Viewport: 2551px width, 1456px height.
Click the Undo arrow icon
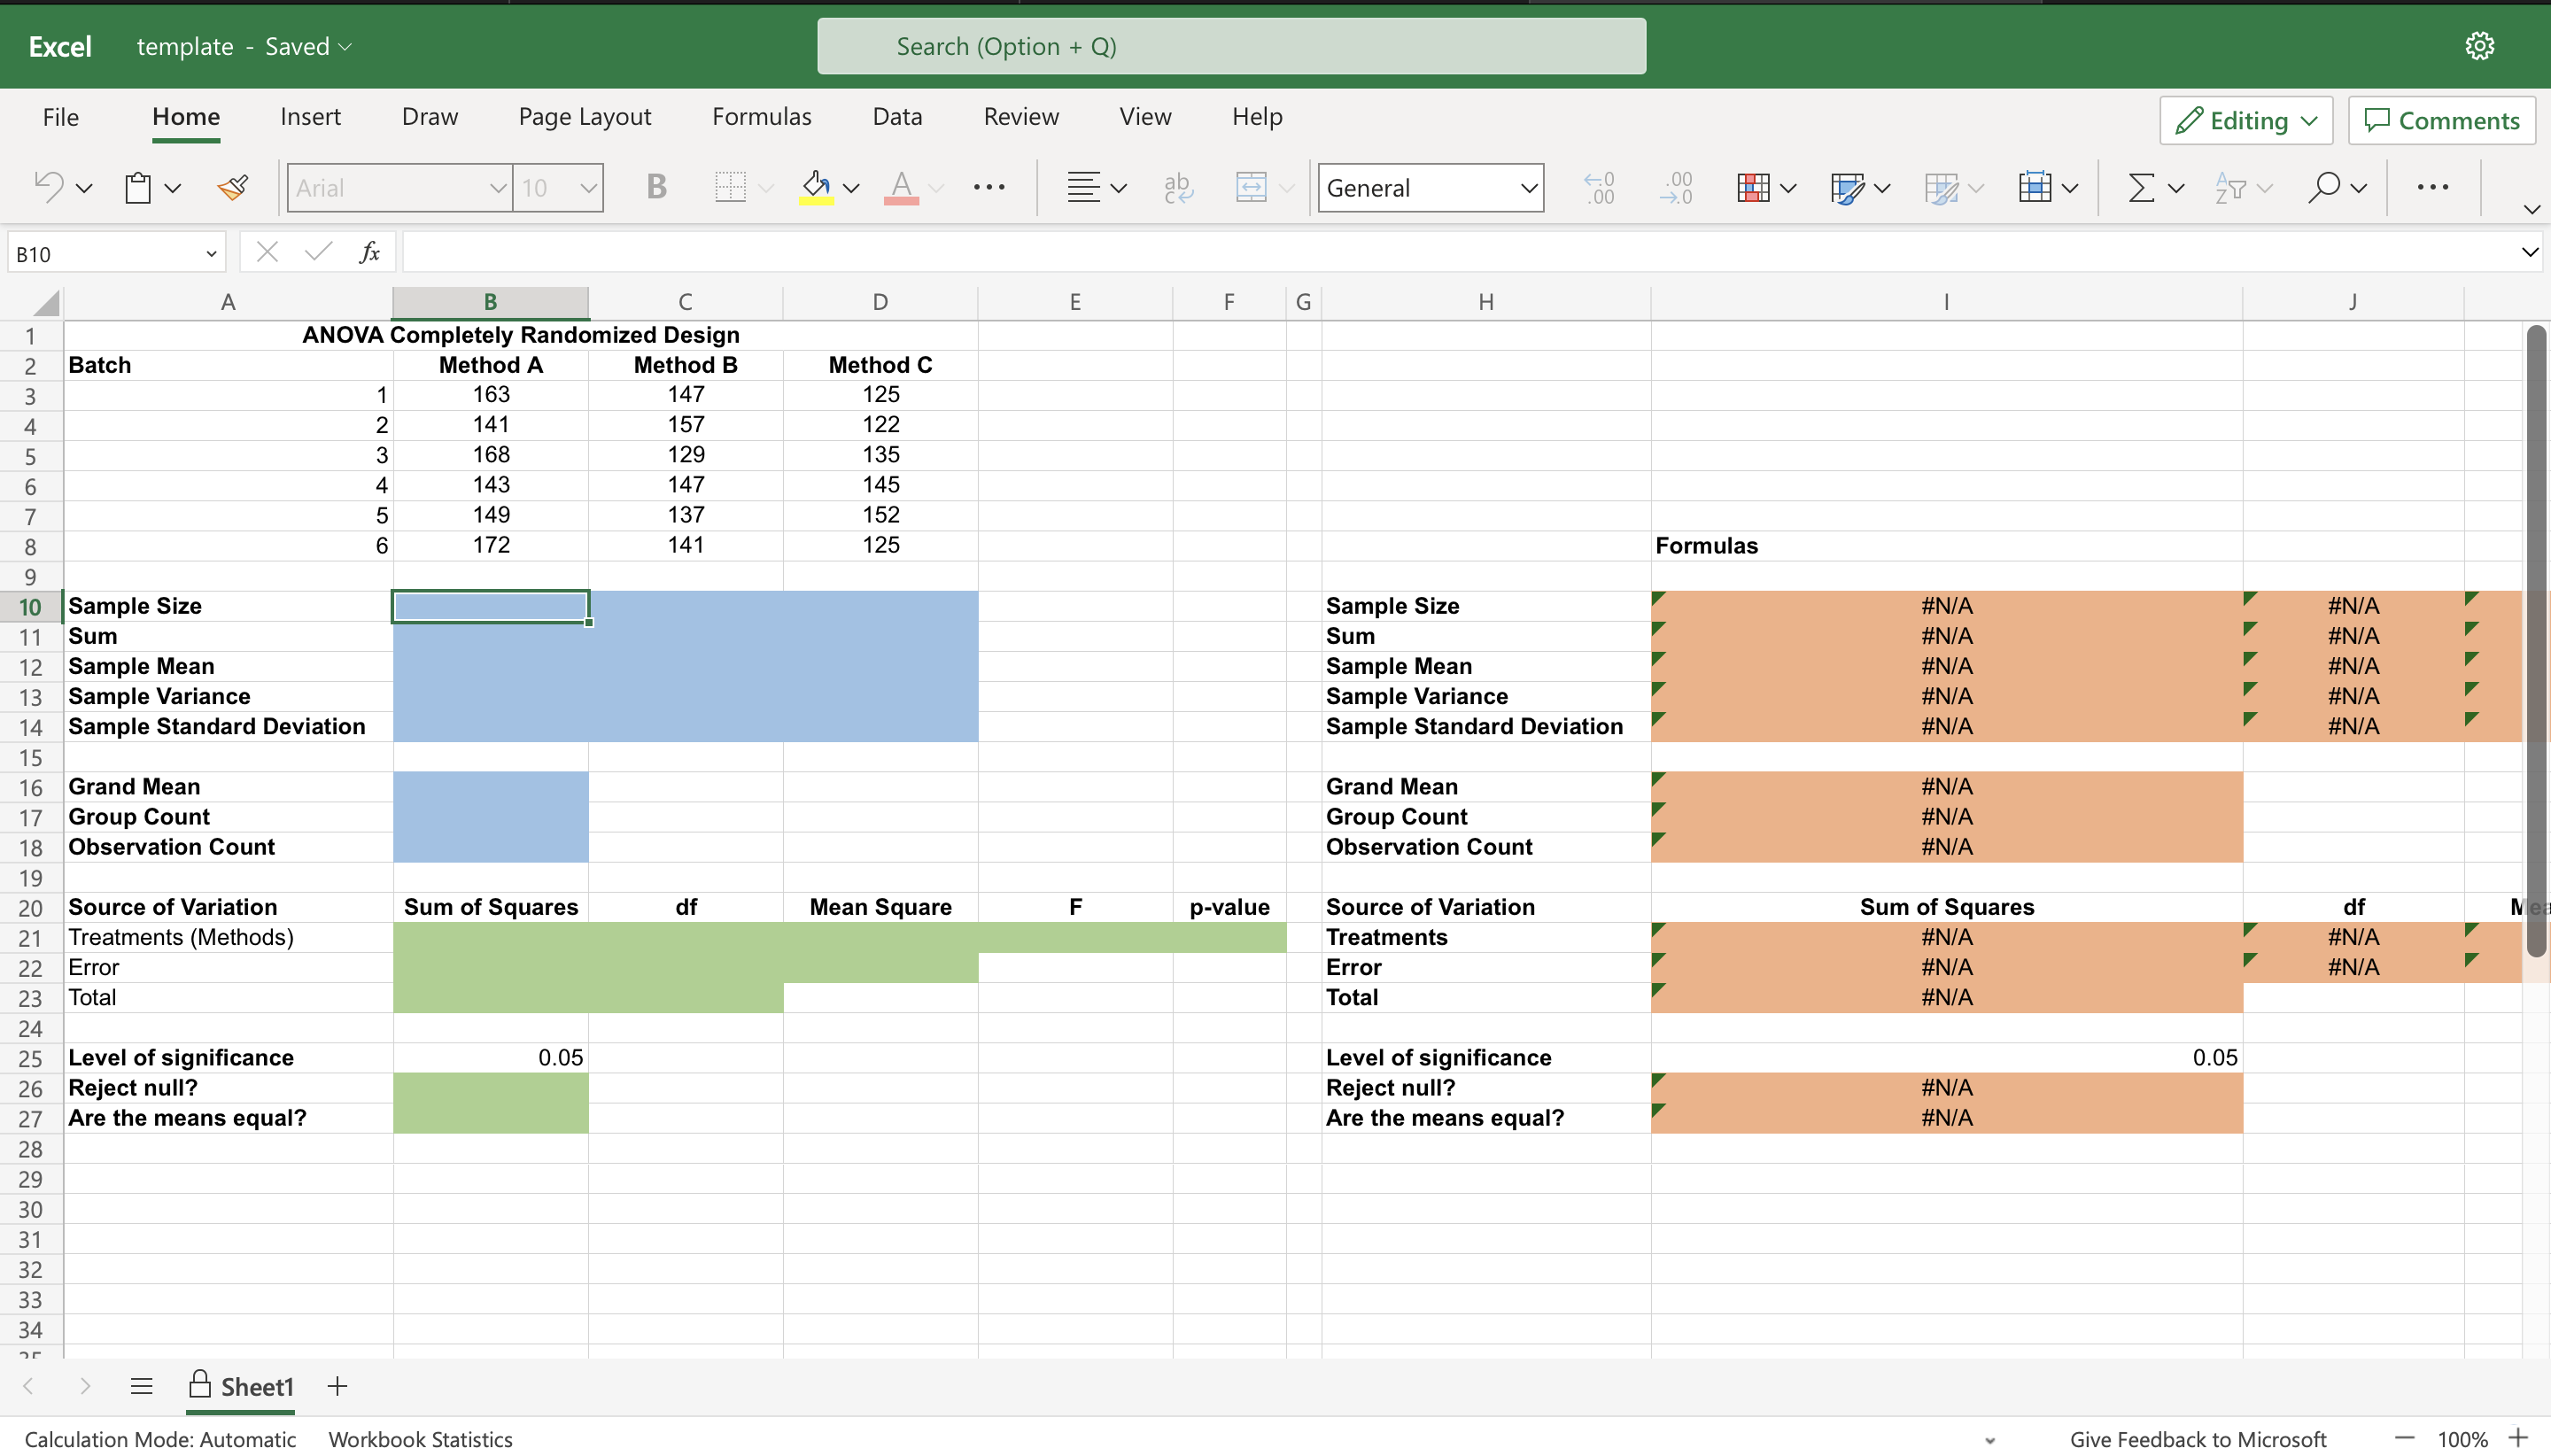pyautogui.click(x=48, y=187)
